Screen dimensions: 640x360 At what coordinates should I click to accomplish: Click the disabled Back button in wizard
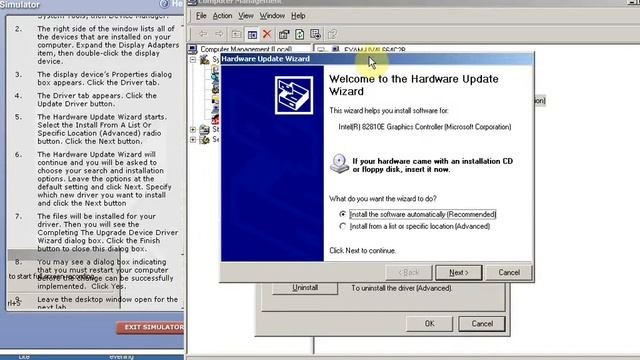[409, 272]
